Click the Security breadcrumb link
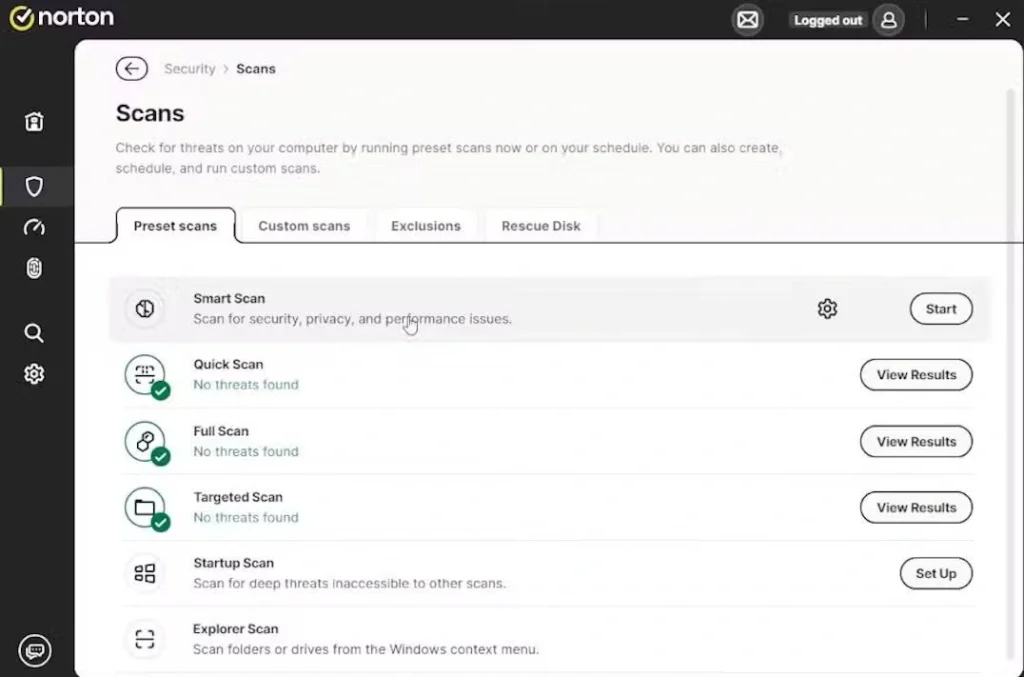Screen dimensions: 1024x677 190,69
